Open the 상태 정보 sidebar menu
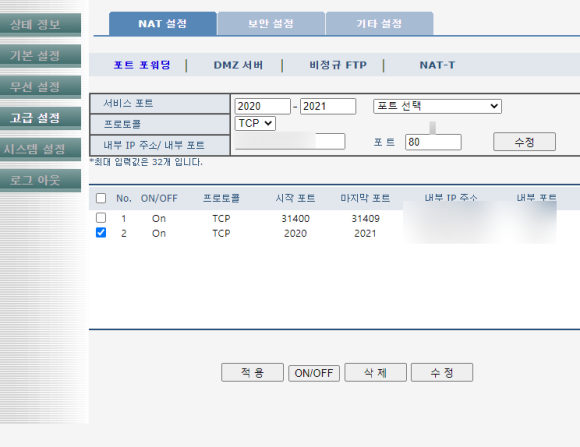Screen dimensions: 580x447 click(x=40, y=24)
